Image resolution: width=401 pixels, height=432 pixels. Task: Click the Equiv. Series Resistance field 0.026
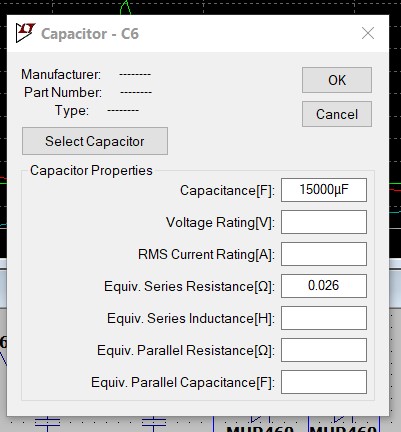coord(324,286)
